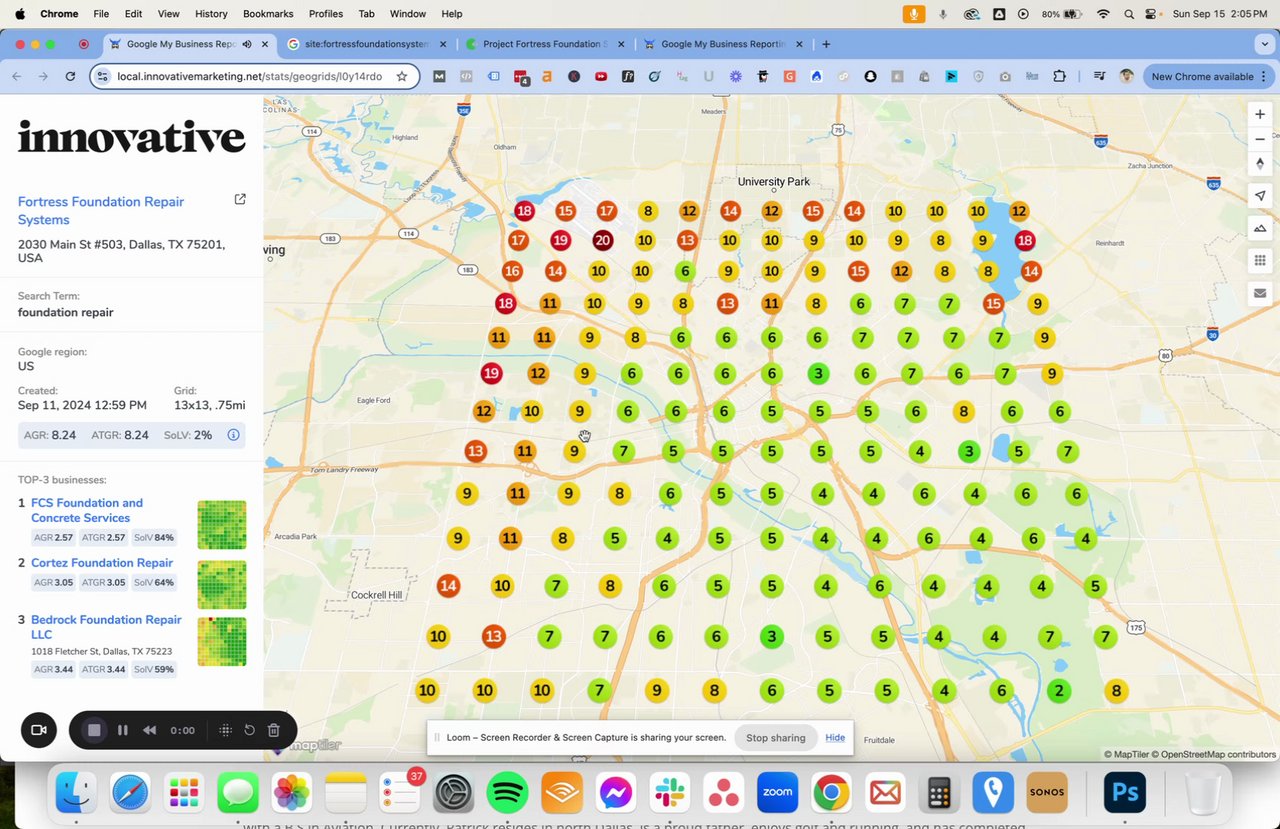Open Zoom from the Dock
This screenshot has width=1280, height=829.
(x=777, y=794)
